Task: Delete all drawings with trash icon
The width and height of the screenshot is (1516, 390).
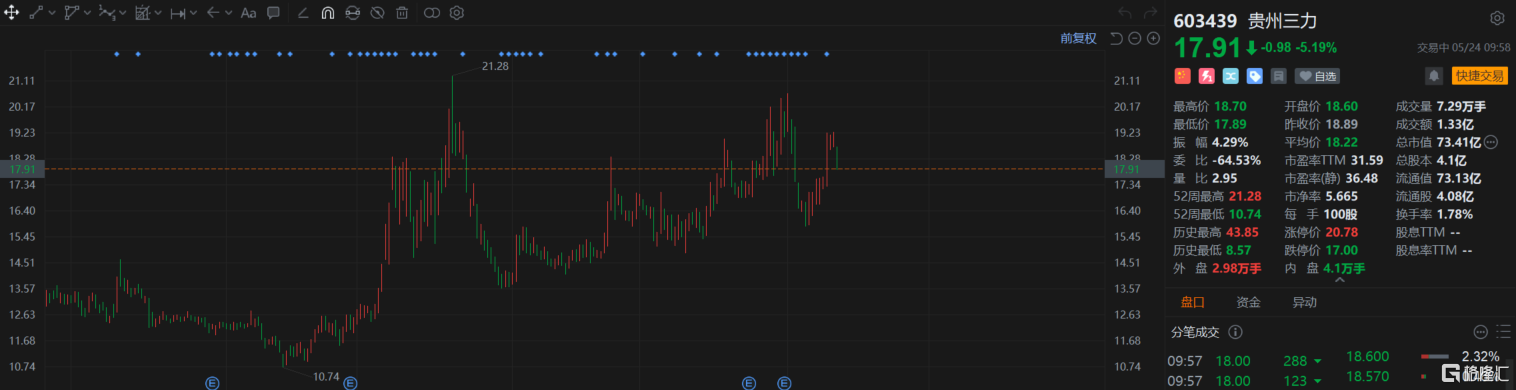Action: (x=401, y=13)
